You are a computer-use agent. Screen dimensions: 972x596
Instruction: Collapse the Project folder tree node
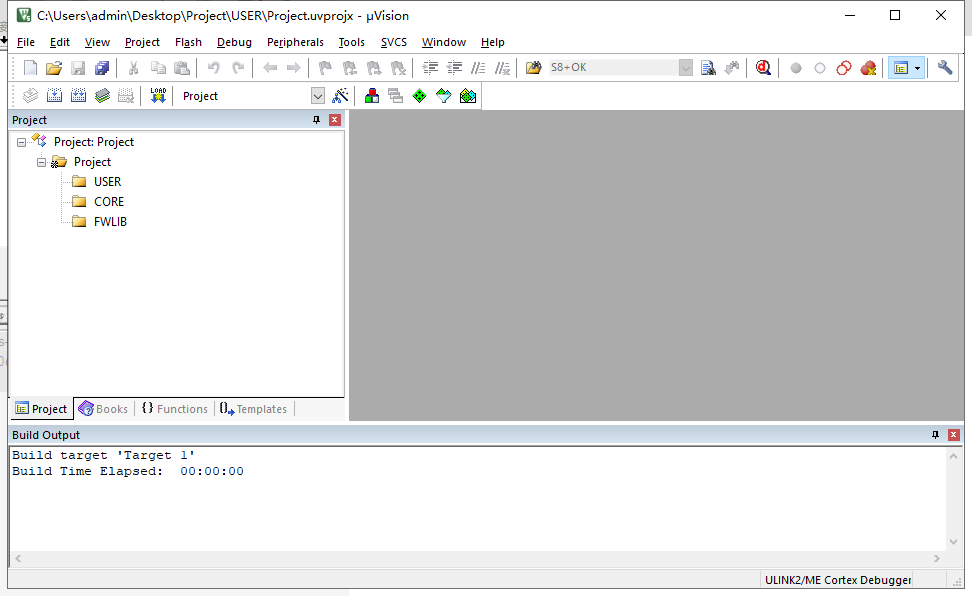[x=41, y=162]
